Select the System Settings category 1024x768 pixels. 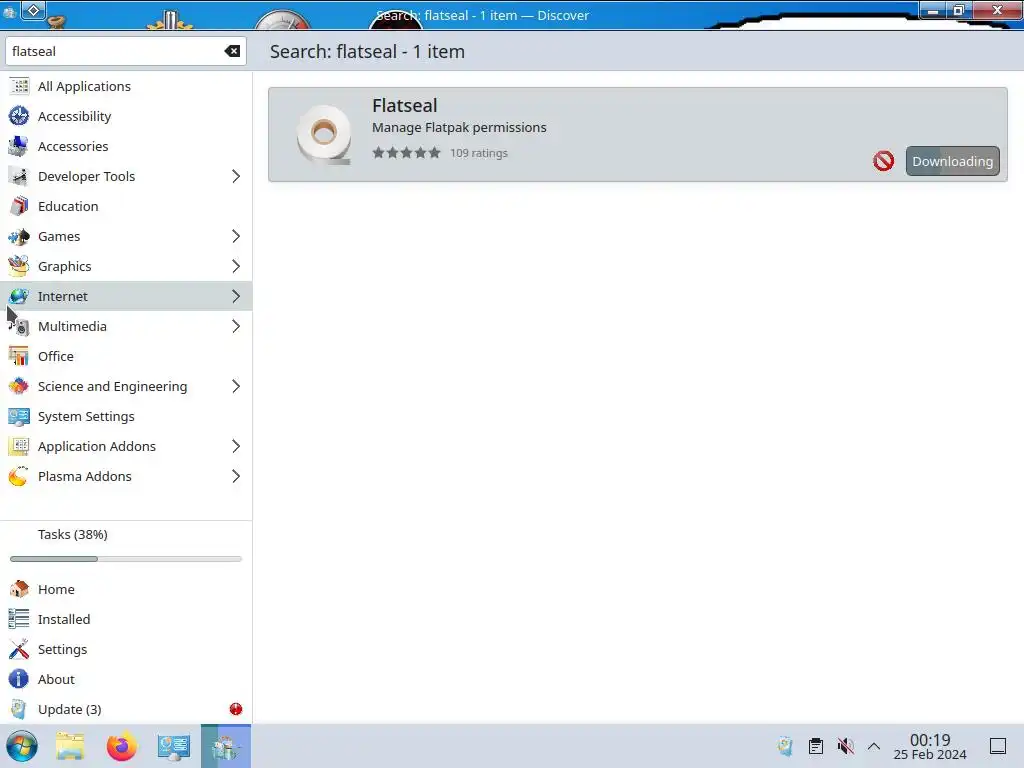(x=126, y=417)
